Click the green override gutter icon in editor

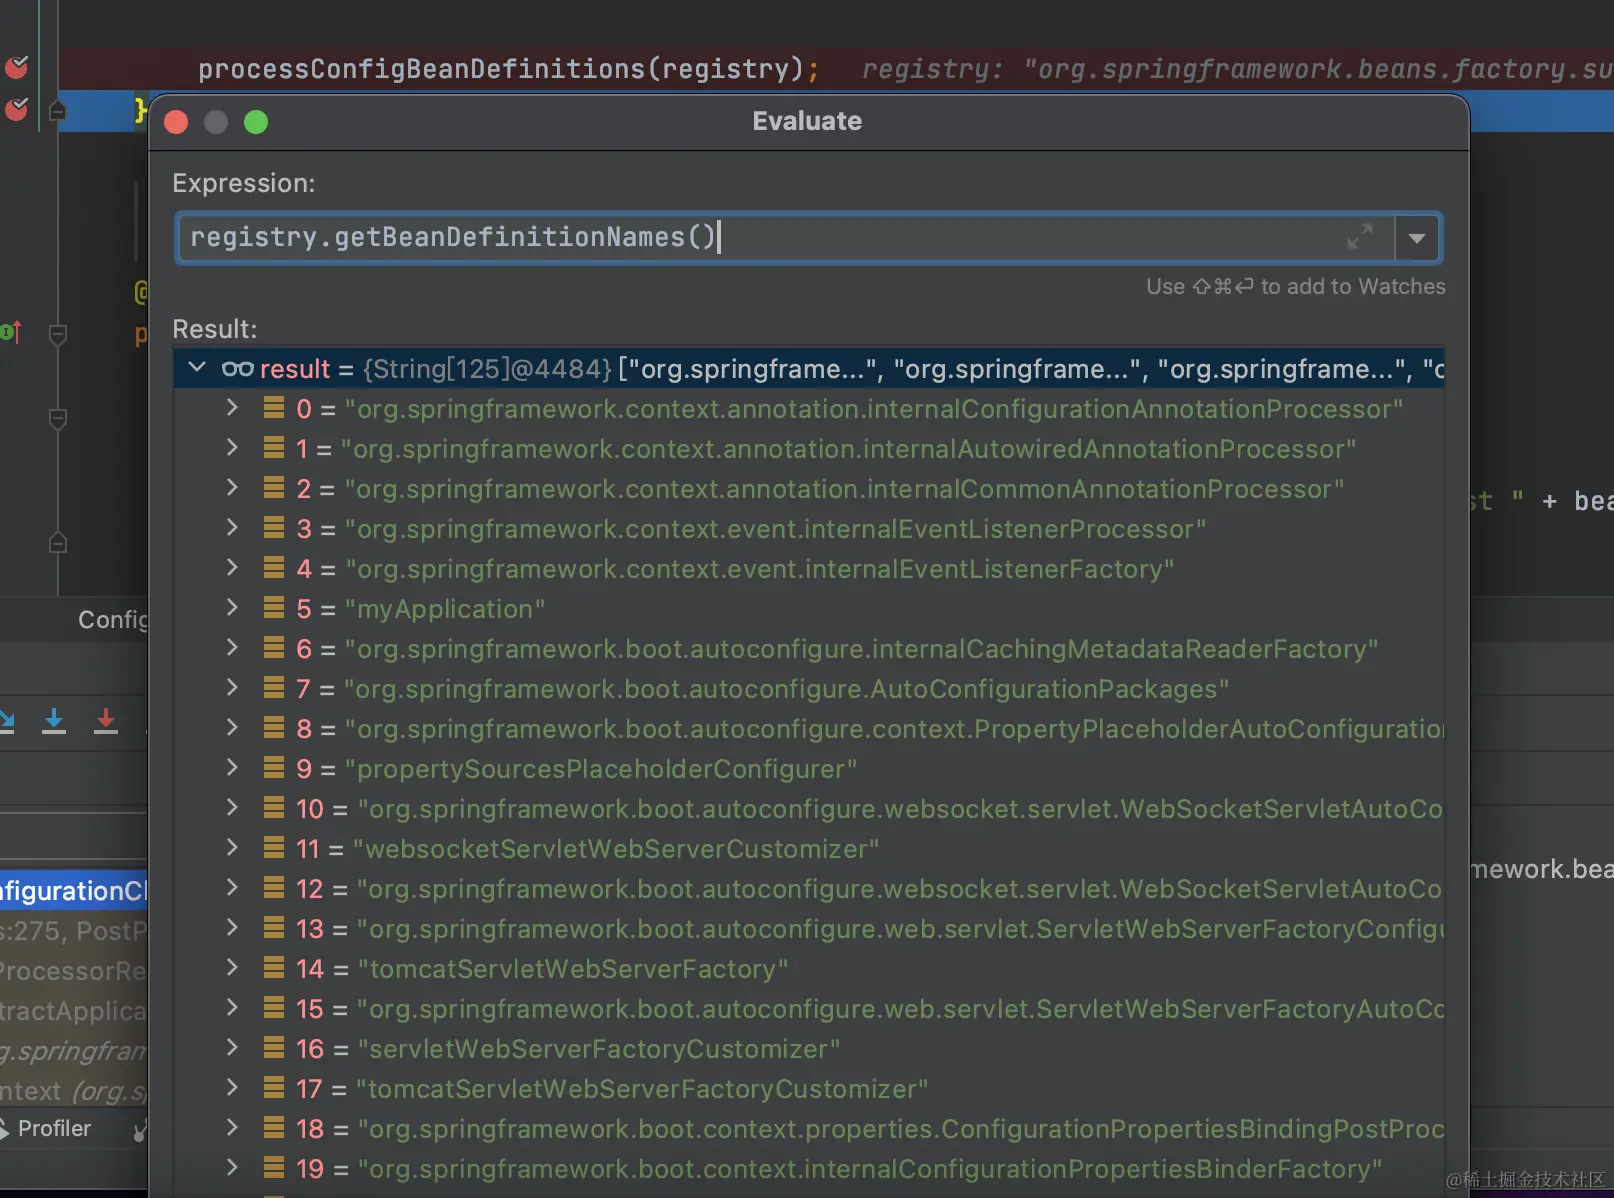click(11, 332)
